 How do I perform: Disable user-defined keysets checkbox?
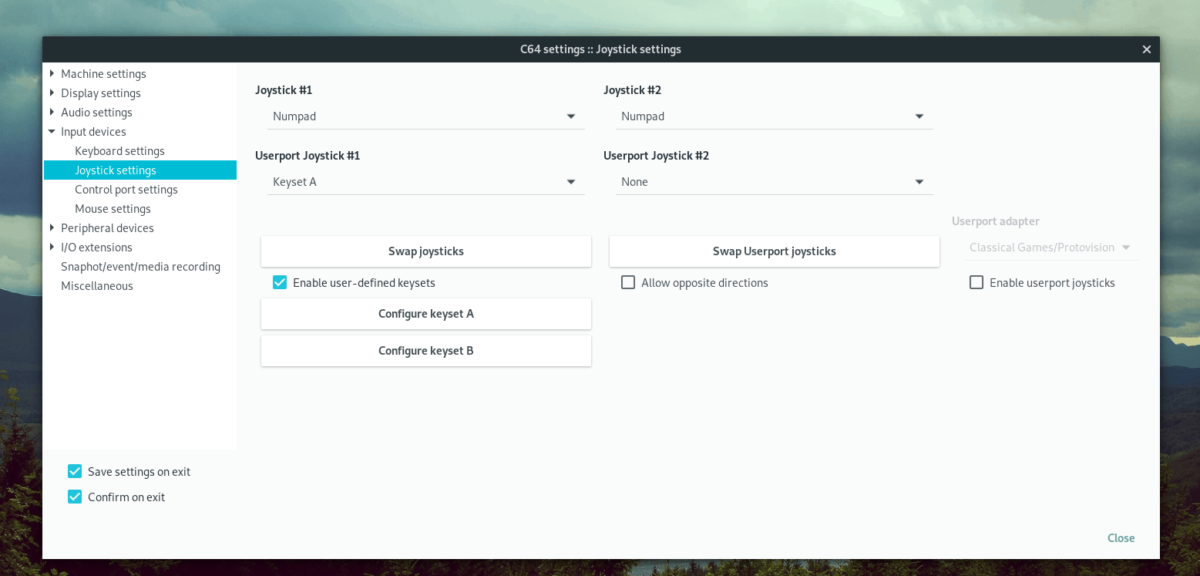[x=280, y=283]
